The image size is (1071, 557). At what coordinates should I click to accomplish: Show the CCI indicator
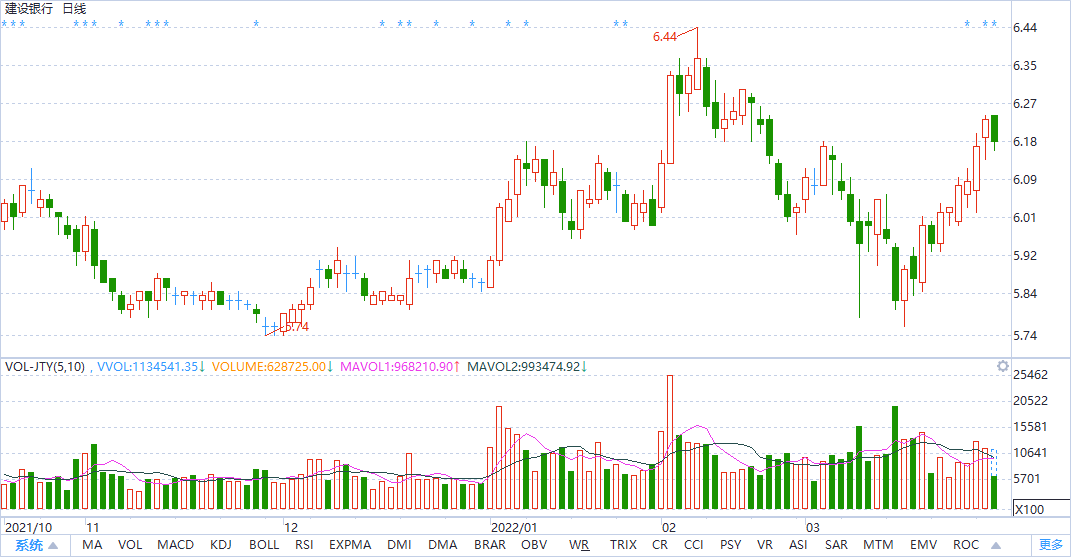(693, 545)
